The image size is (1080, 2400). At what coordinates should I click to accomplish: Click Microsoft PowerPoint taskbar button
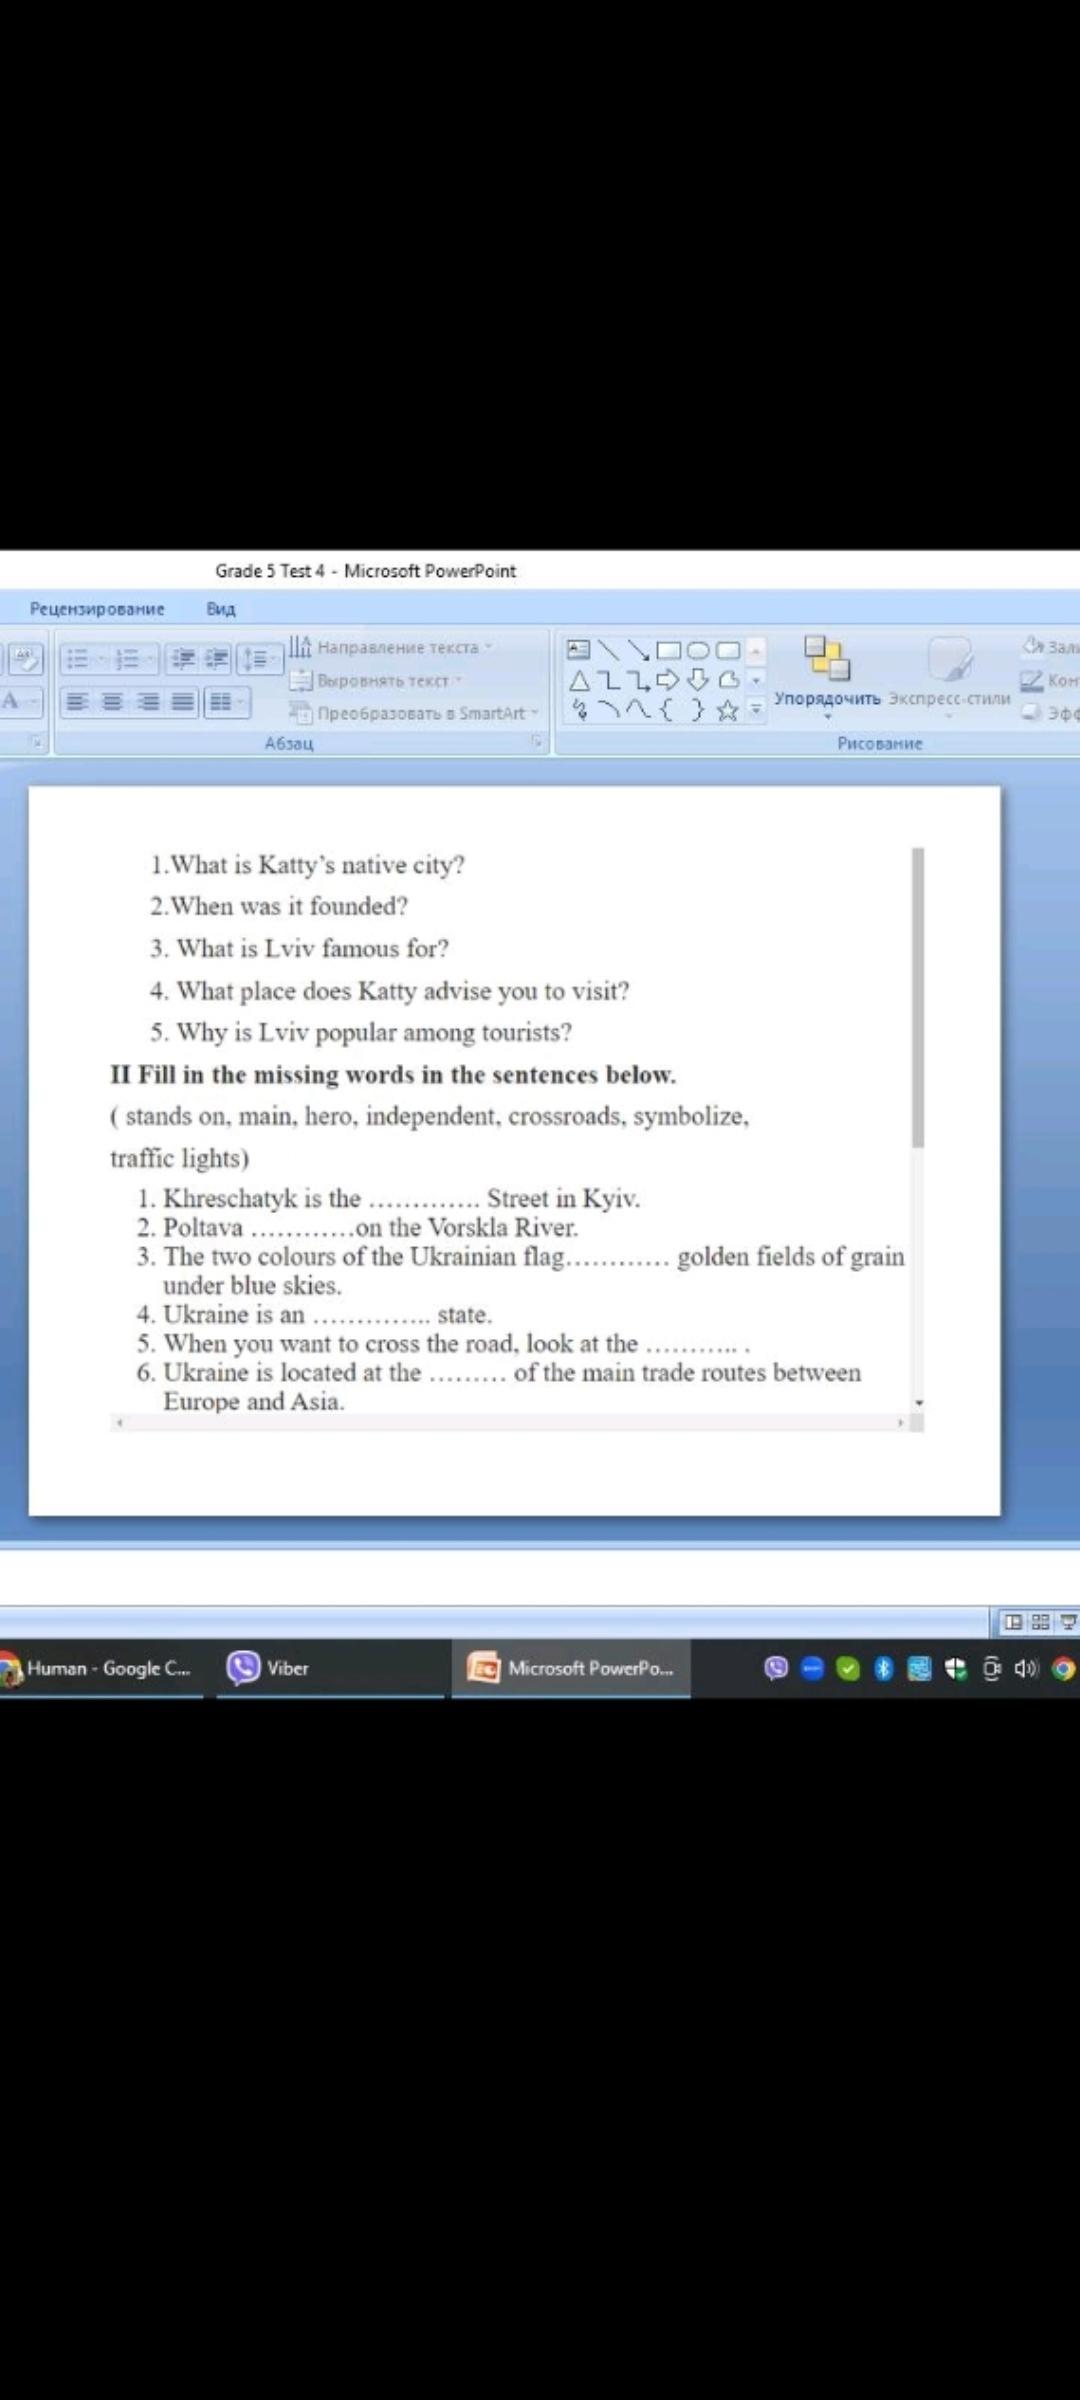tap(571, 1668)
